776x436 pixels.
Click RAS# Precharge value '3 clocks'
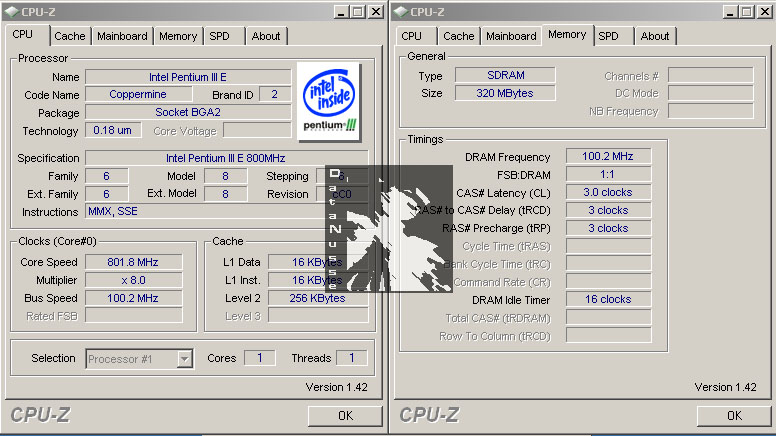[608, 228]
